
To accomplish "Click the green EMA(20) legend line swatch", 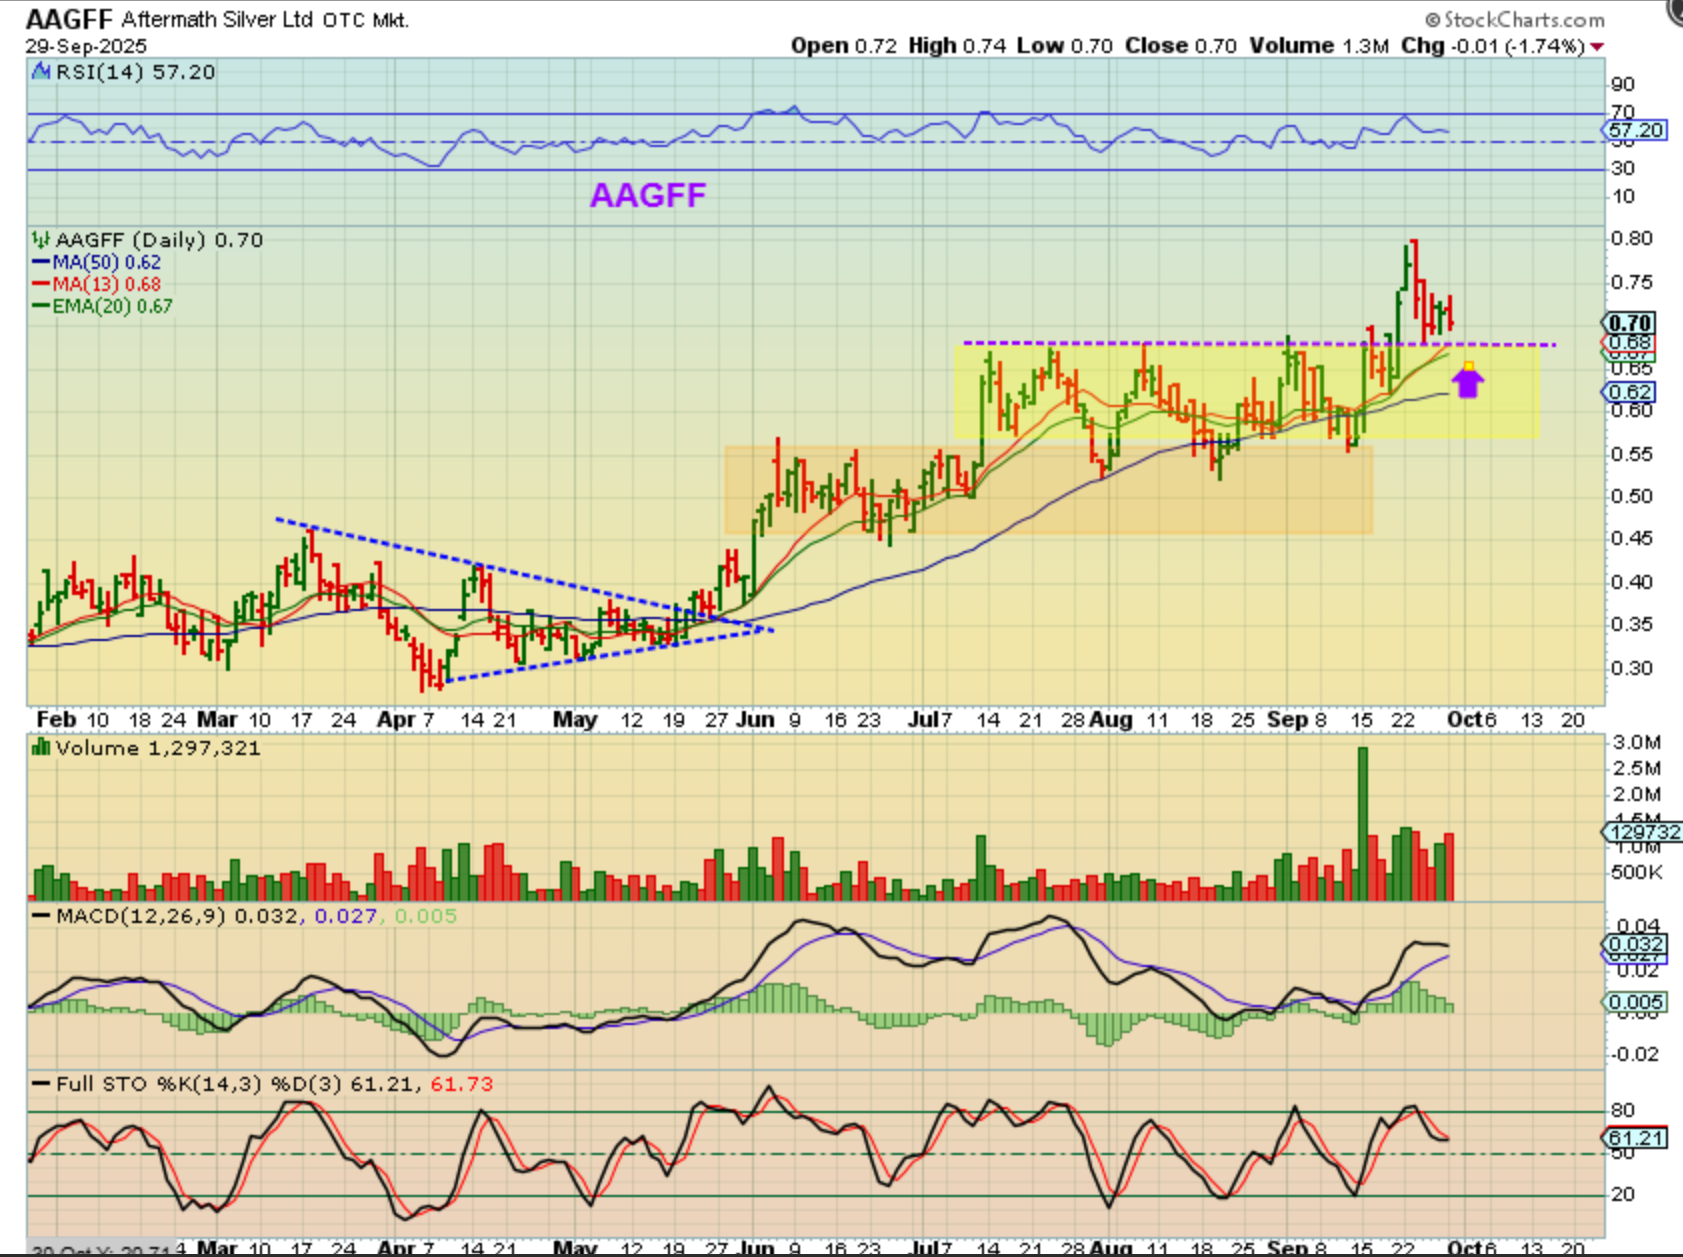I will point(41,307).
